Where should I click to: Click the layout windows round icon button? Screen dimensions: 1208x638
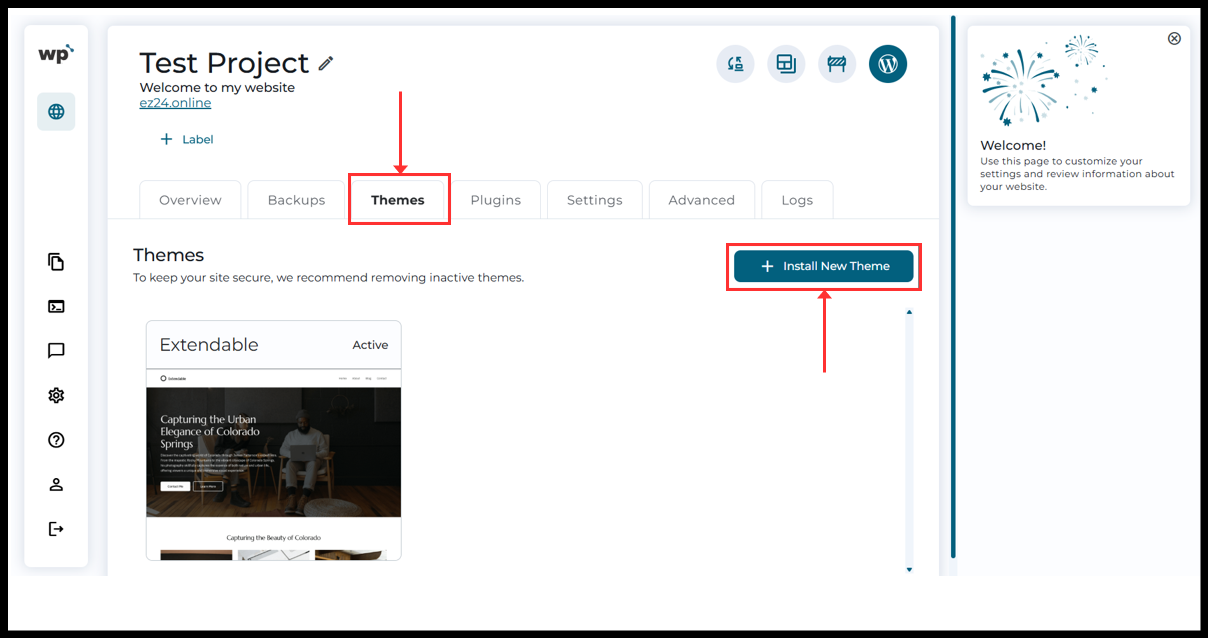coord(786,64)
